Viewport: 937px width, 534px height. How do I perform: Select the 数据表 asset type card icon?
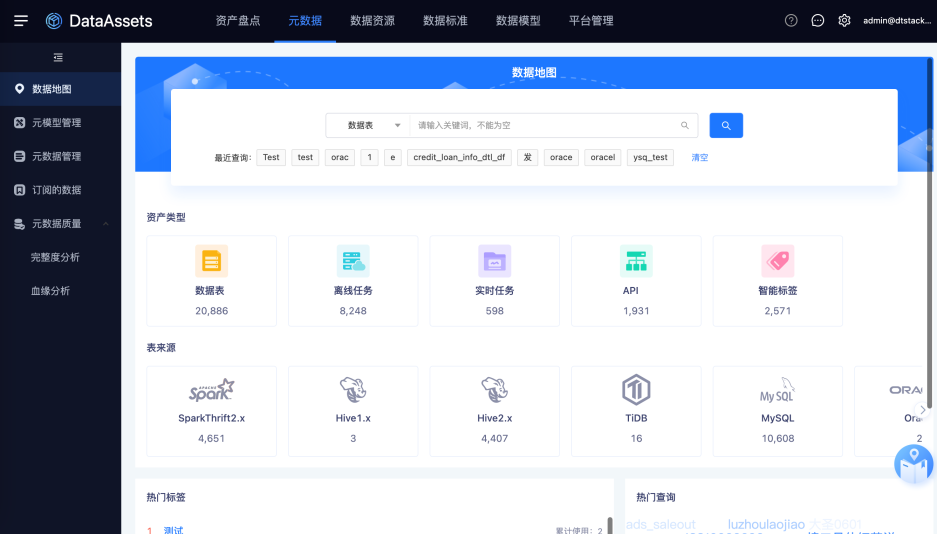coord(212,261)
